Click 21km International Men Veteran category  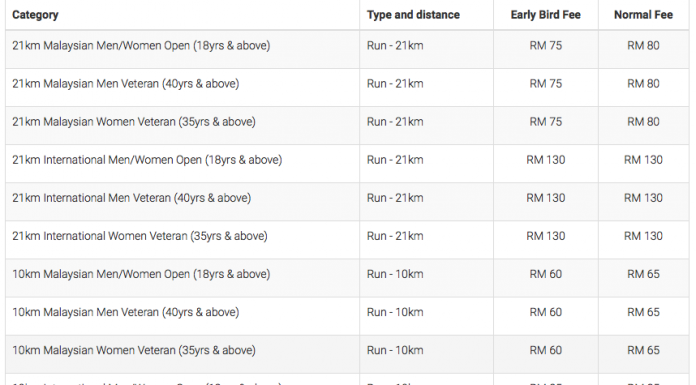click(131, 198)
